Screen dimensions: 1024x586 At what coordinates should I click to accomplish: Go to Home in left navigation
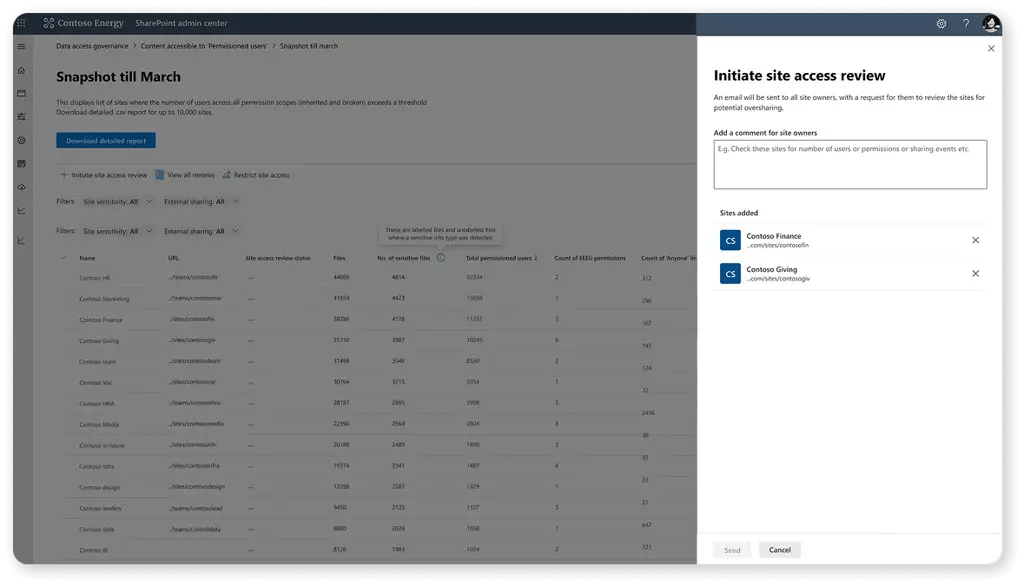coord(22,70)
